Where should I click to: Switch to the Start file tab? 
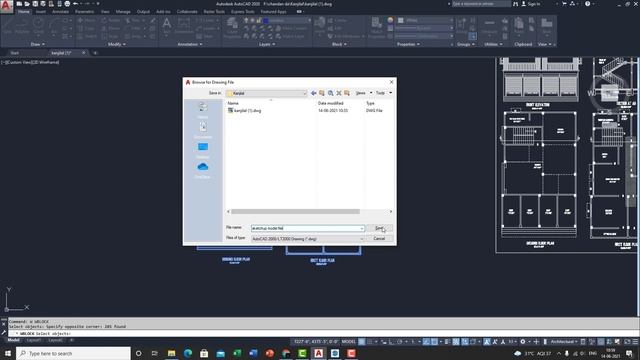(15, 53)
